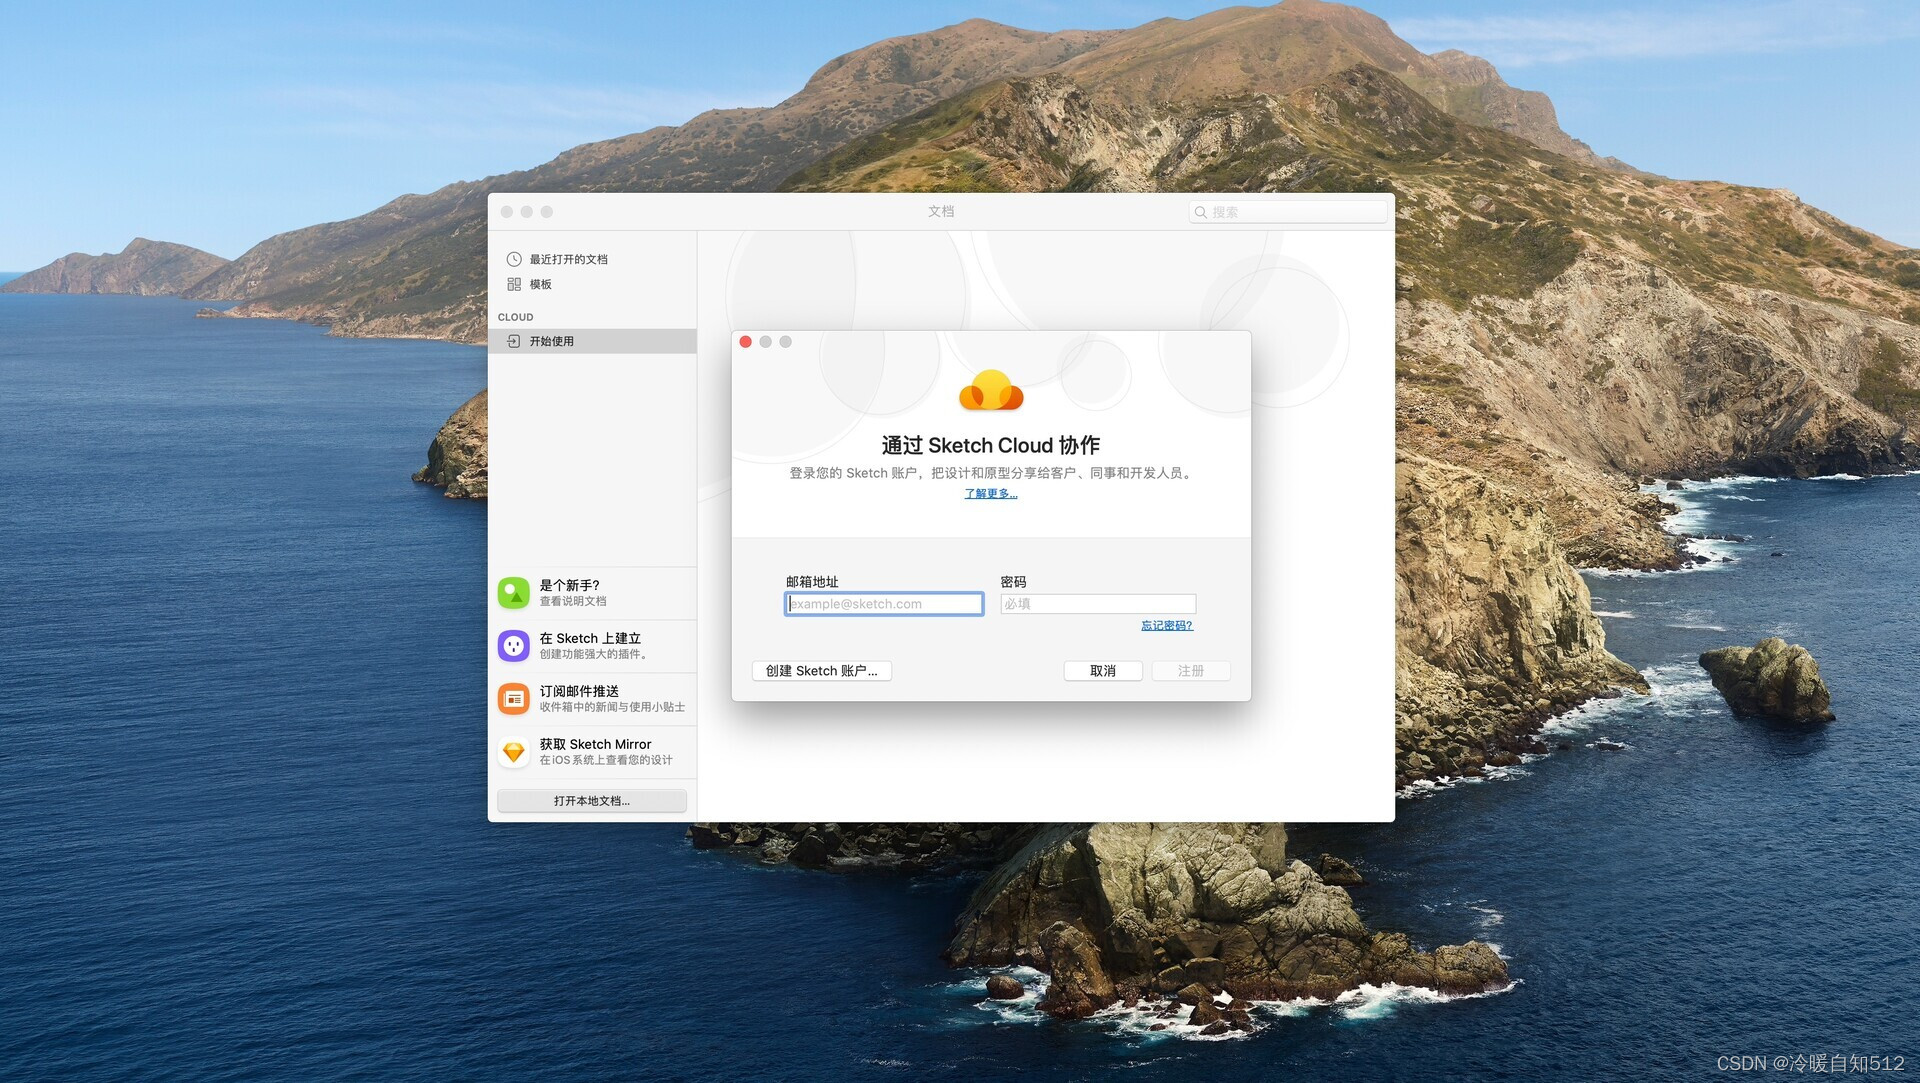Click the magnifier icon in search field
Screen dimensions: 1920x1083
[x=1200, y=212]
